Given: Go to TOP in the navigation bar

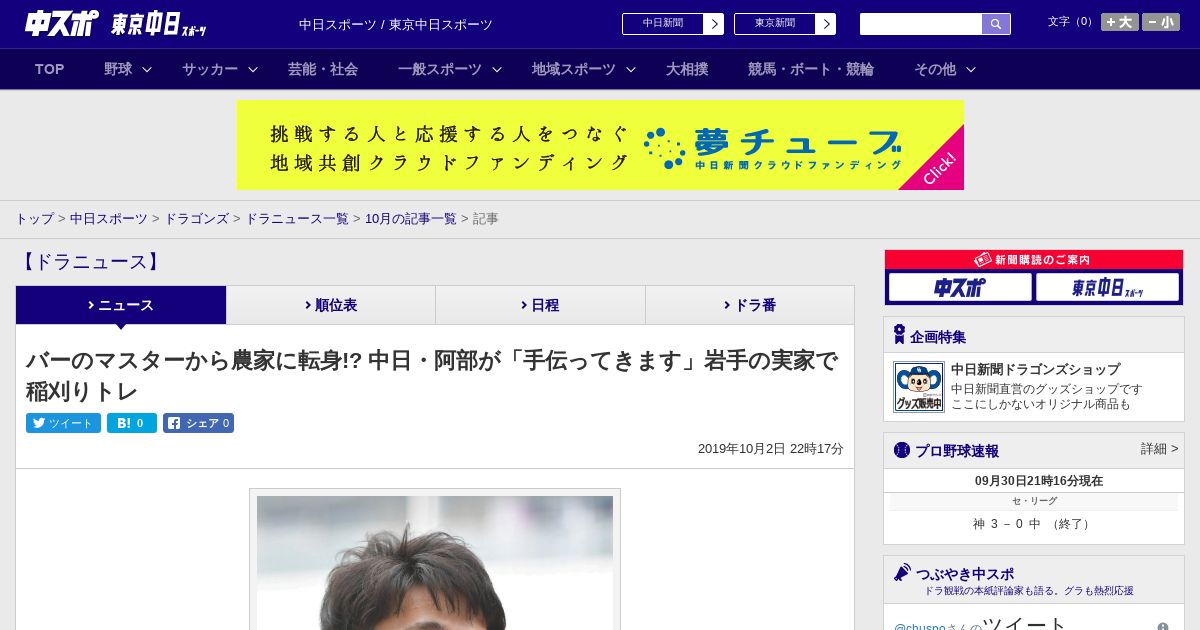Looking at the screenshot, I should (x=49, y=69).
